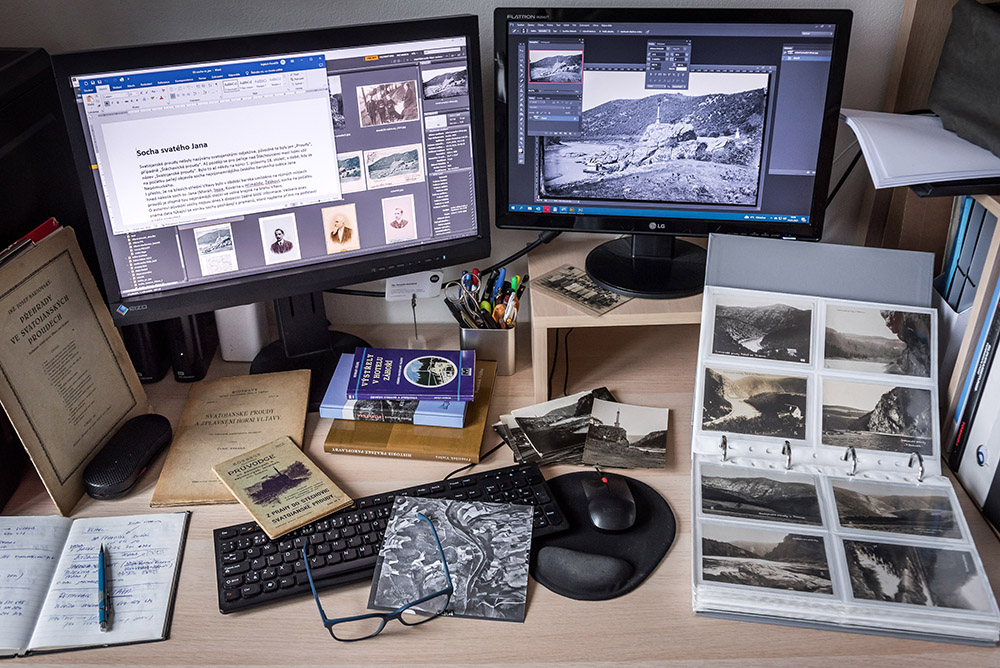Click the tool preset icon in Photoshop options bar
The width and height of the screenshot is (1000, 668).
pyautogui.click(x=517, y=31)
